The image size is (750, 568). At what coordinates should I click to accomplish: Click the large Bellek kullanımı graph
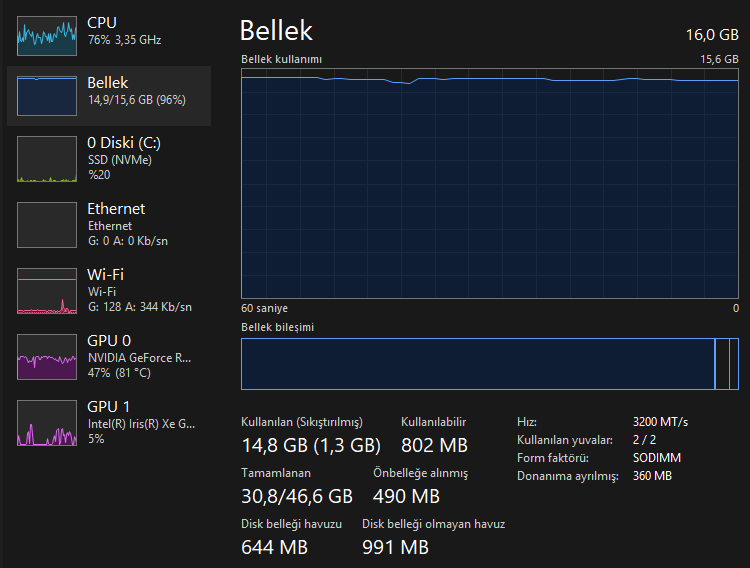point(490,184)
